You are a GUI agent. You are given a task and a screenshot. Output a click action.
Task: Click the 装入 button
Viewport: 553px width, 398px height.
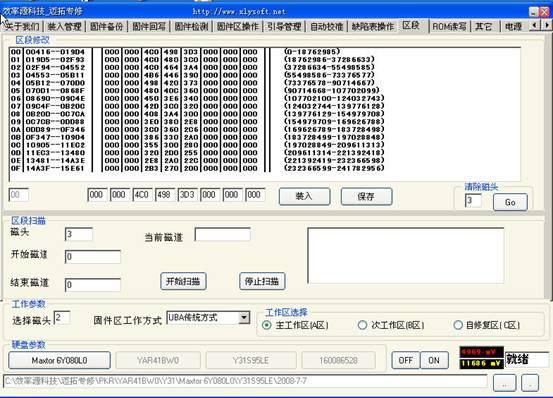click(304, 196)
